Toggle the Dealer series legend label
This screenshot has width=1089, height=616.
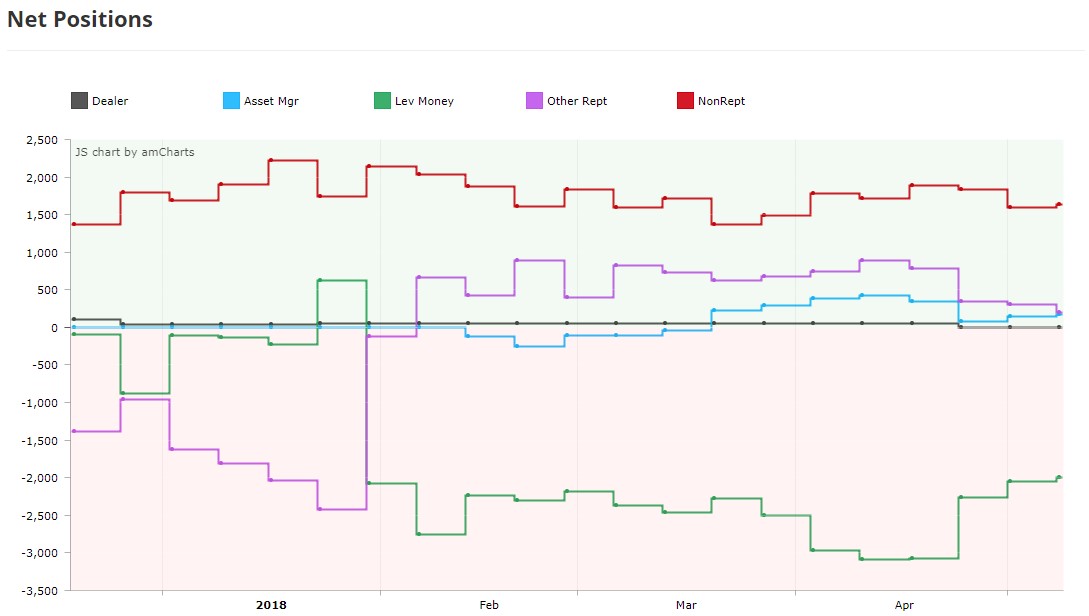pos(110,101)
